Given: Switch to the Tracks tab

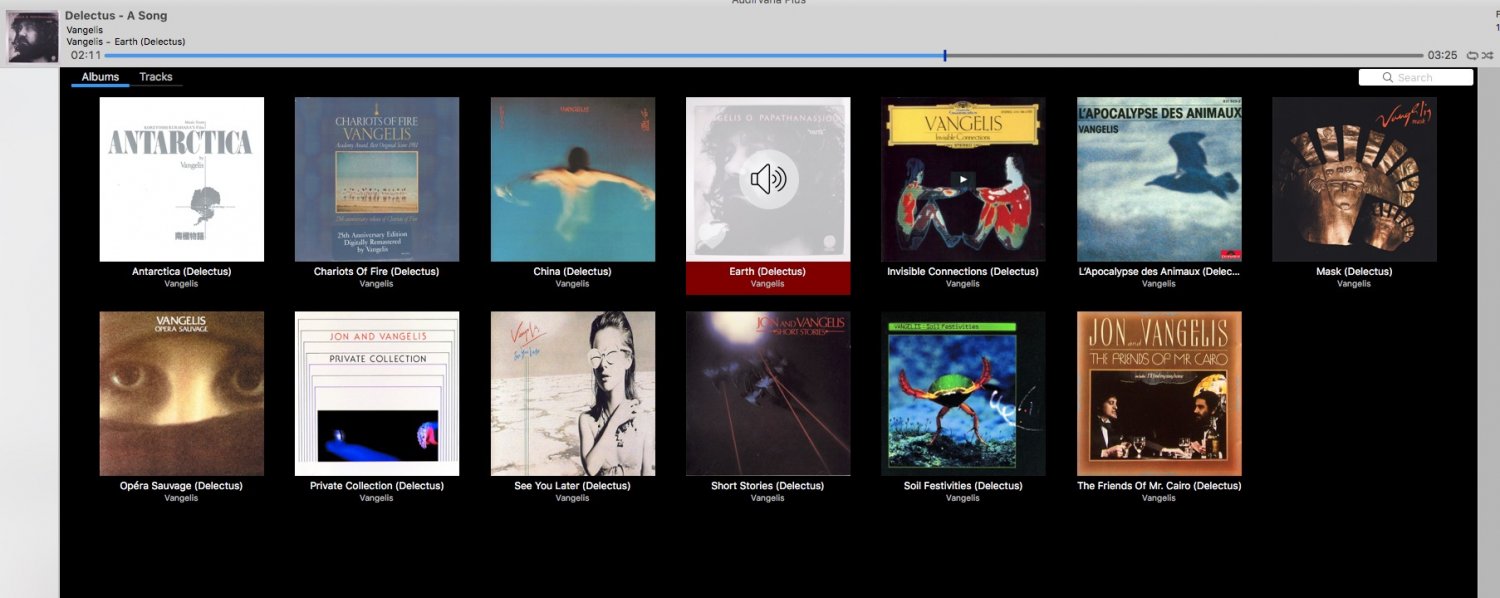Looking at the screenshot, I should coord(156,77).
